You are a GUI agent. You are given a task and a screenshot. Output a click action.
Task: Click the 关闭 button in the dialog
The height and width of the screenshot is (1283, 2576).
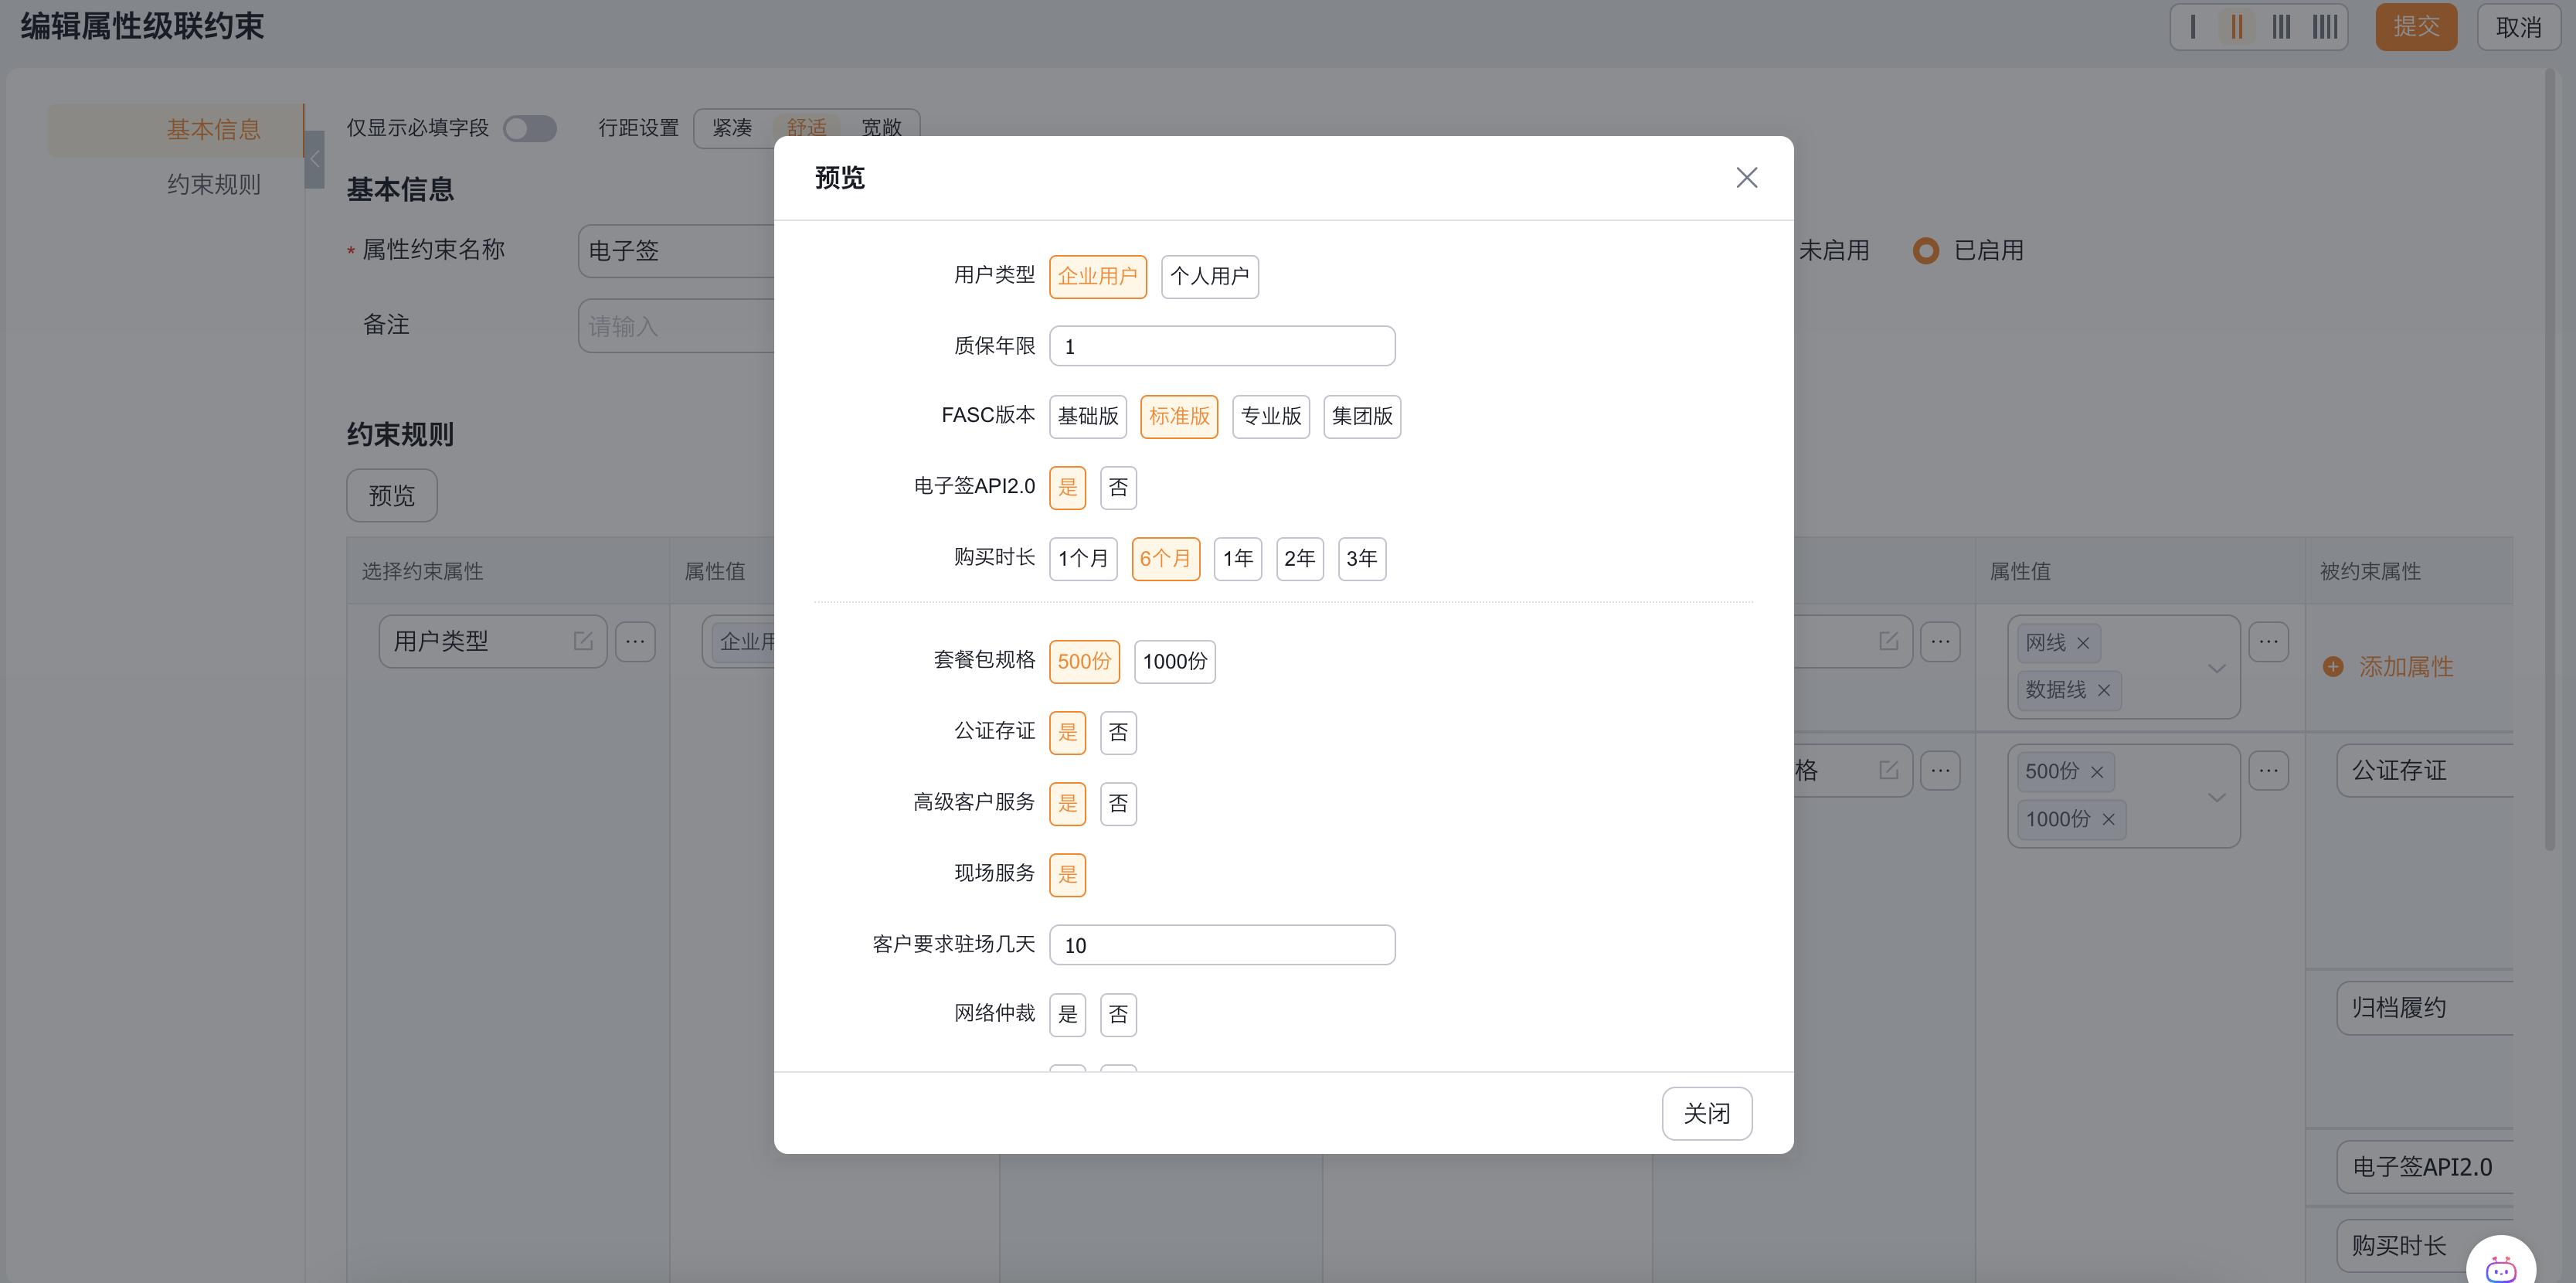pos(1707,1113)
